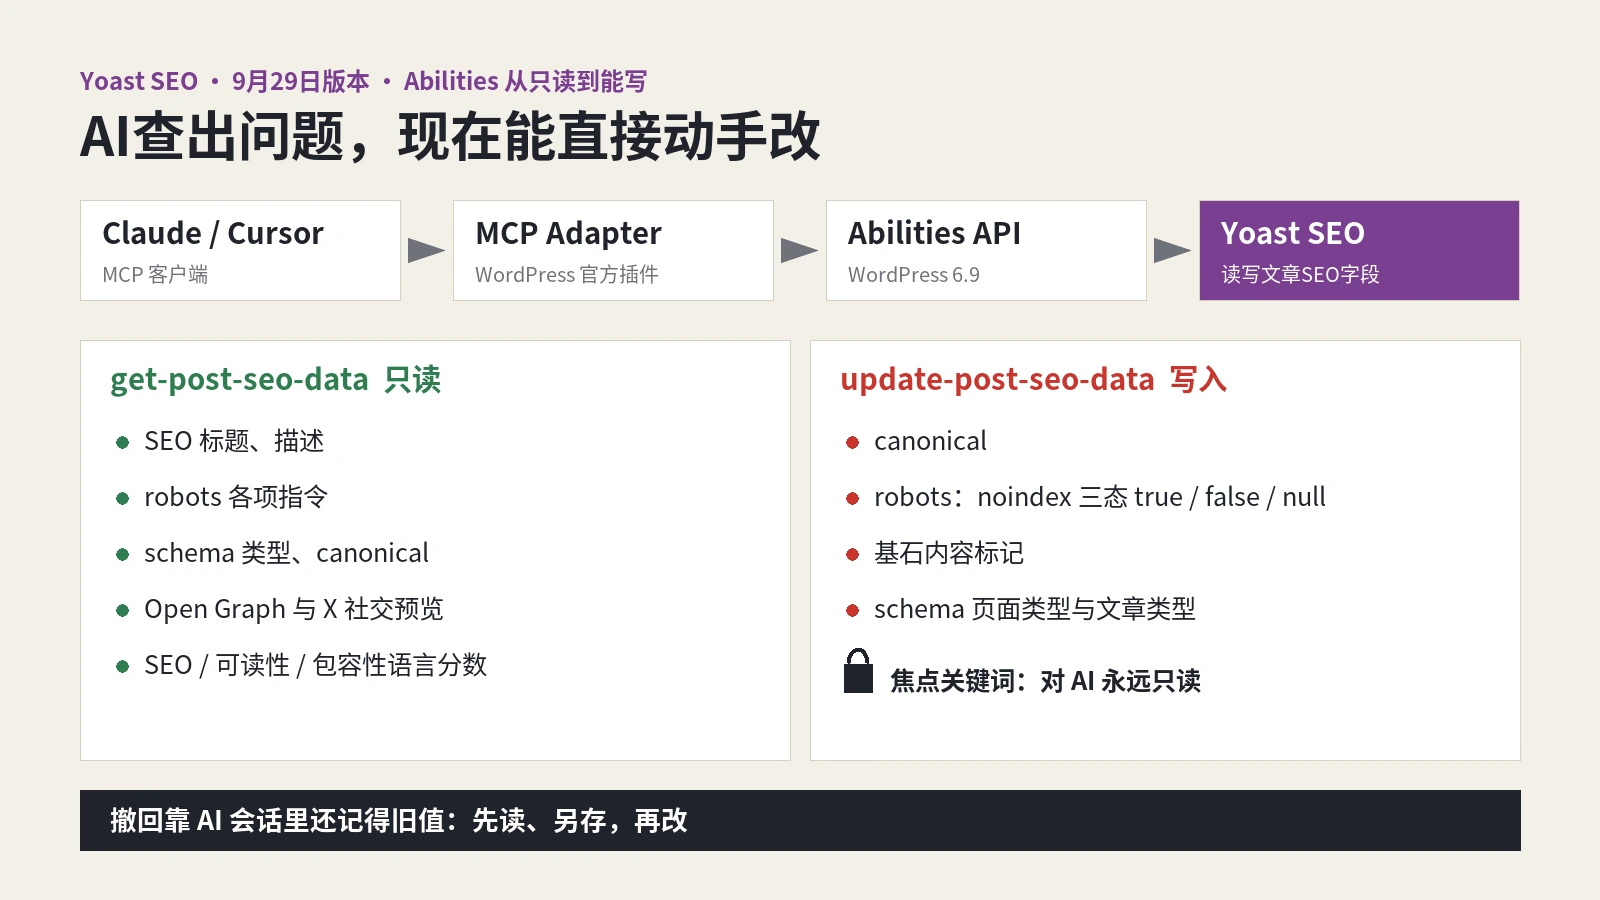Click the purple subtitle "Yoast SEO · 9月29日版本"

coord(225,81)
